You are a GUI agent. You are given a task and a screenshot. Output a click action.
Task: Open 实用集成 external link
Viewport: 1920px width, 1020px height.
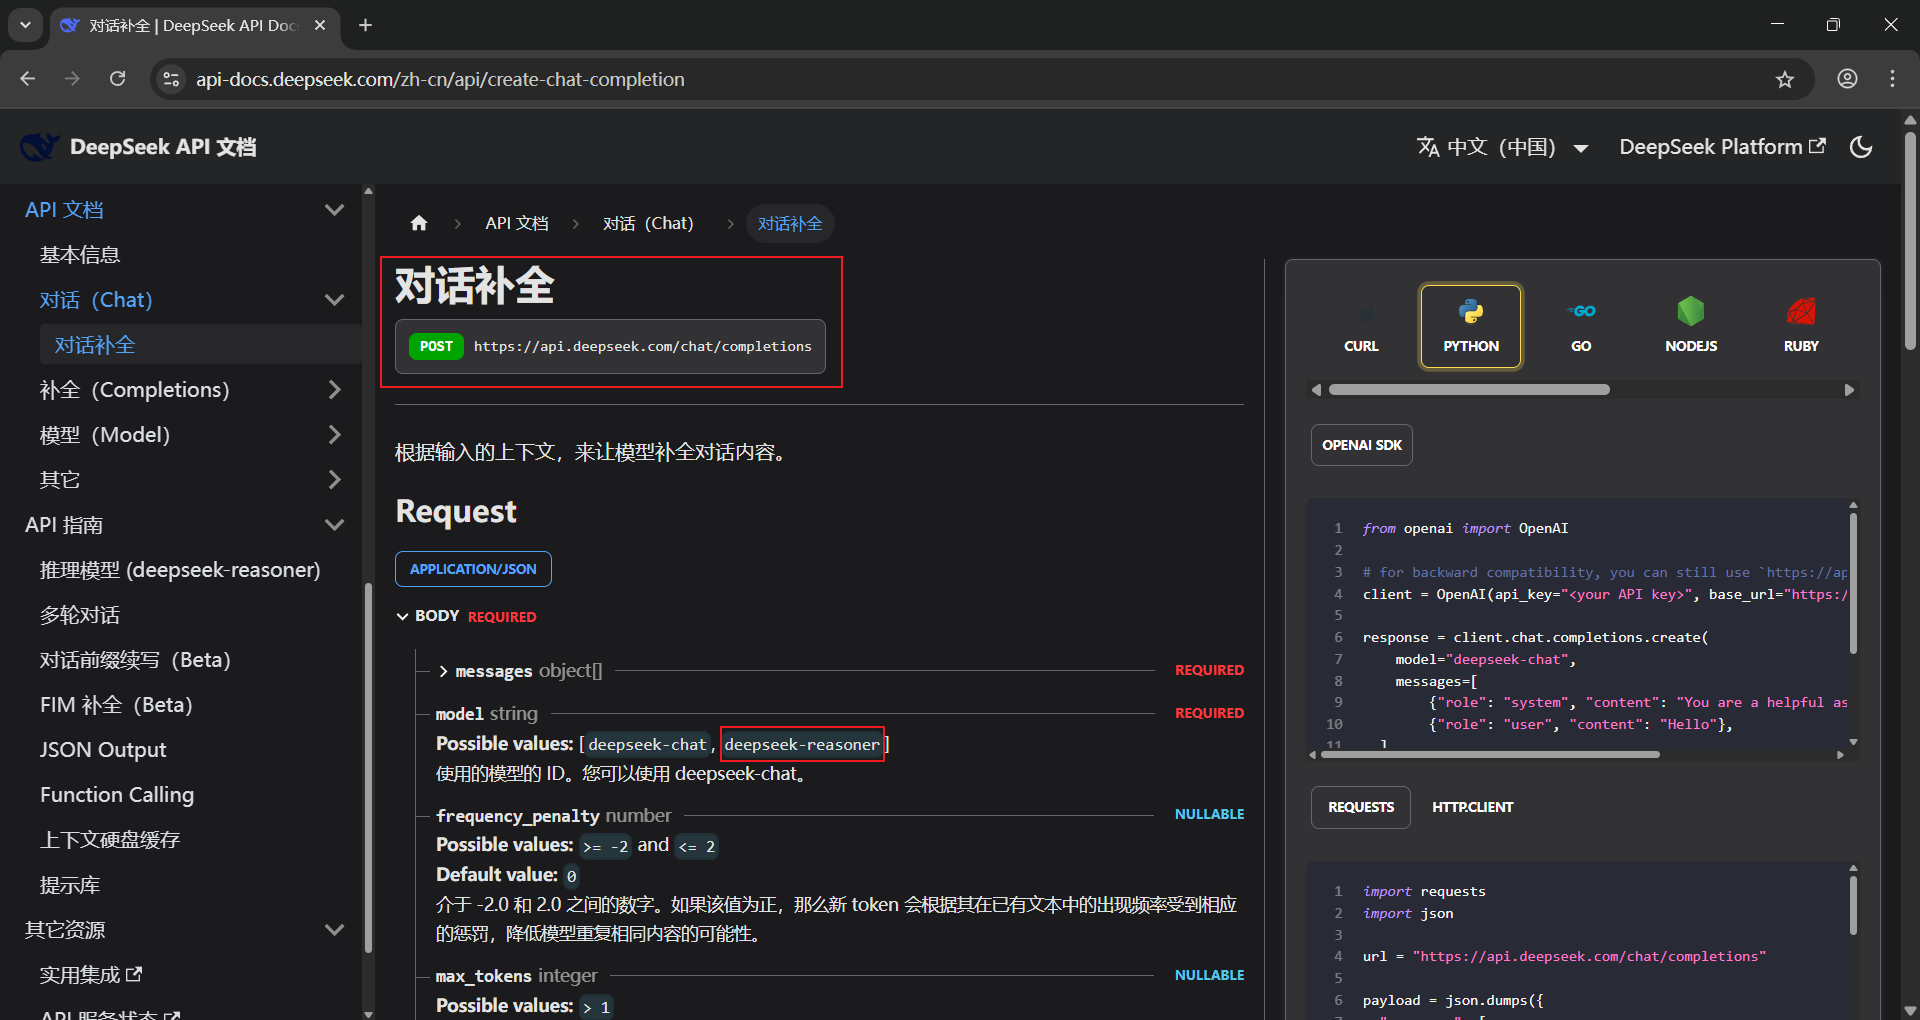click(91, 975)
